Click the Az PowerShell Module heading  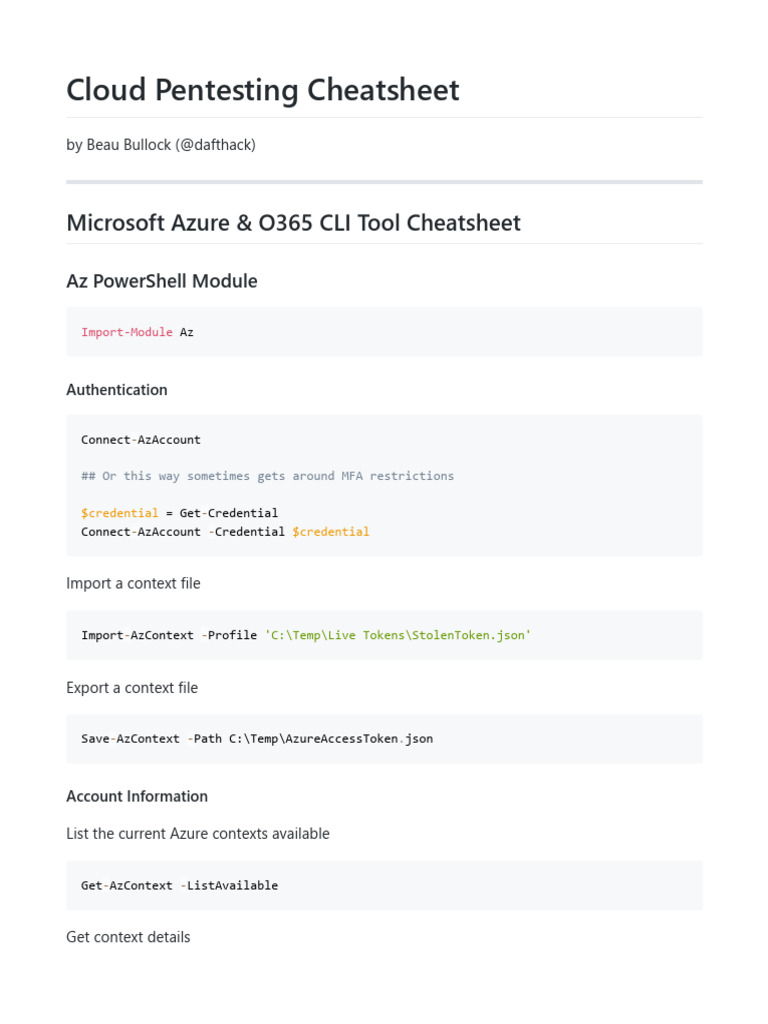[161, 281]
